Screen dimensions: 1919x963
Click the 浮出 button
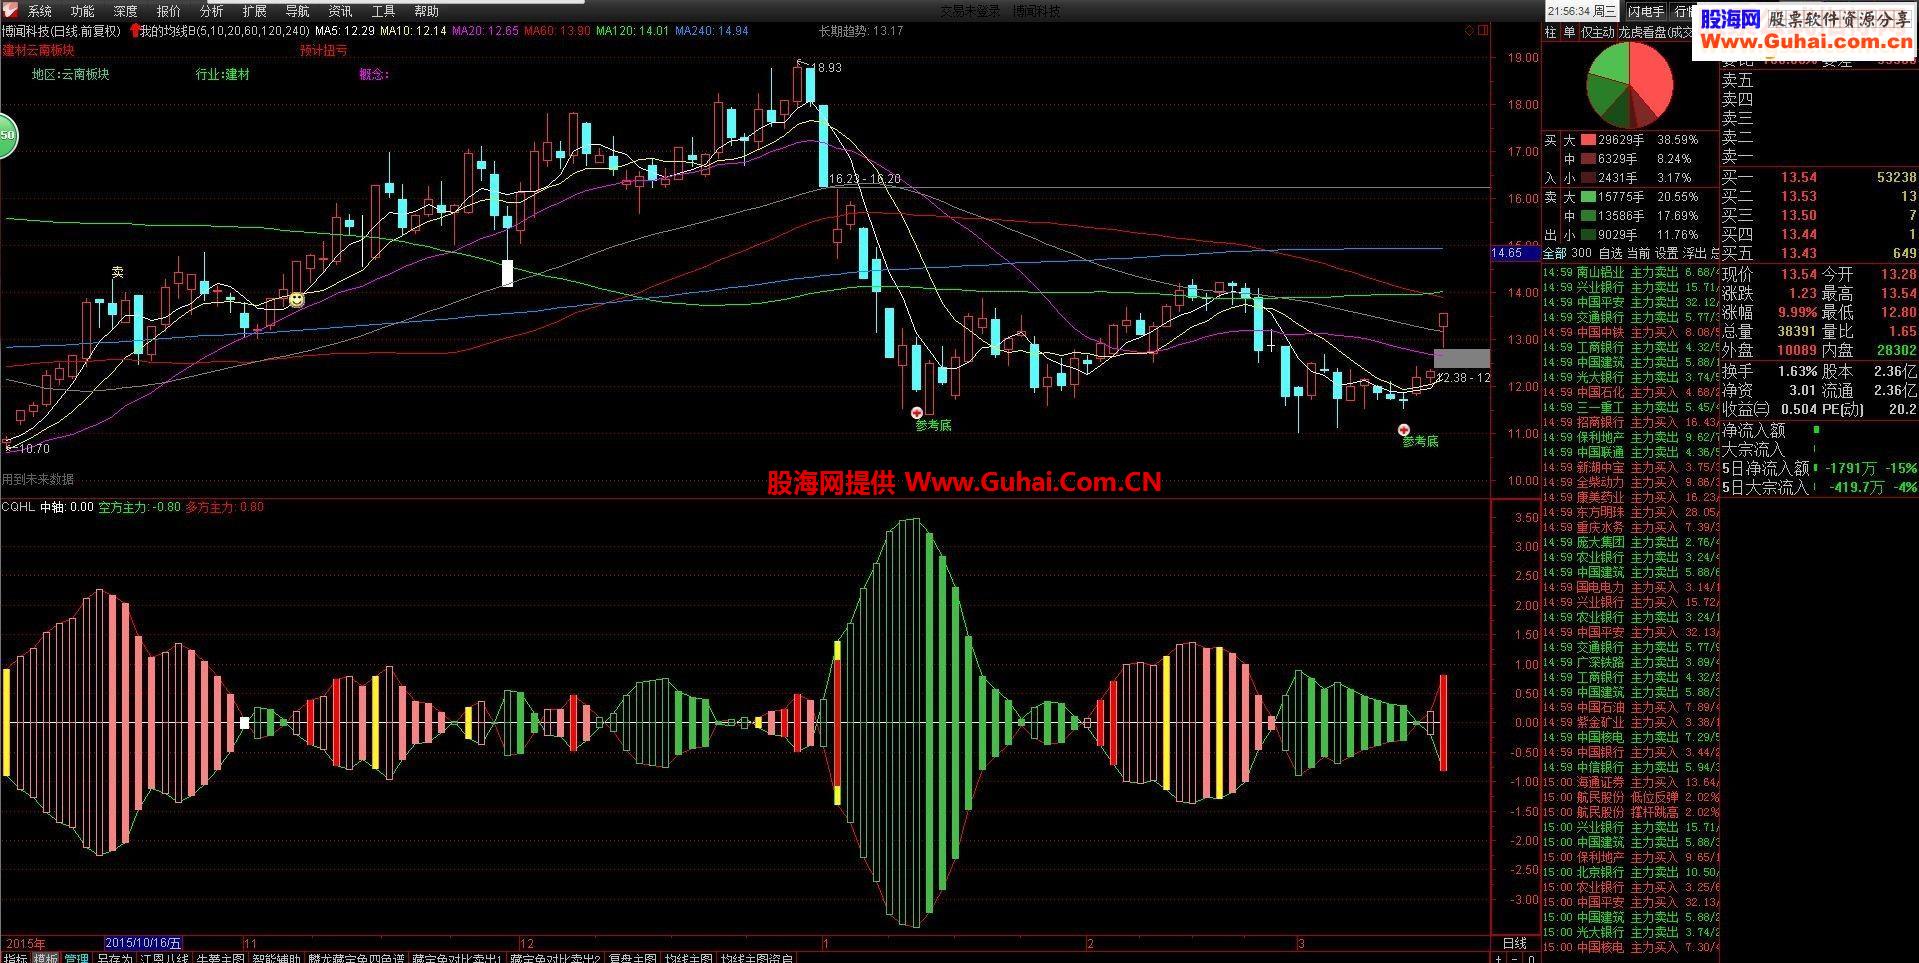[1694, 253]
